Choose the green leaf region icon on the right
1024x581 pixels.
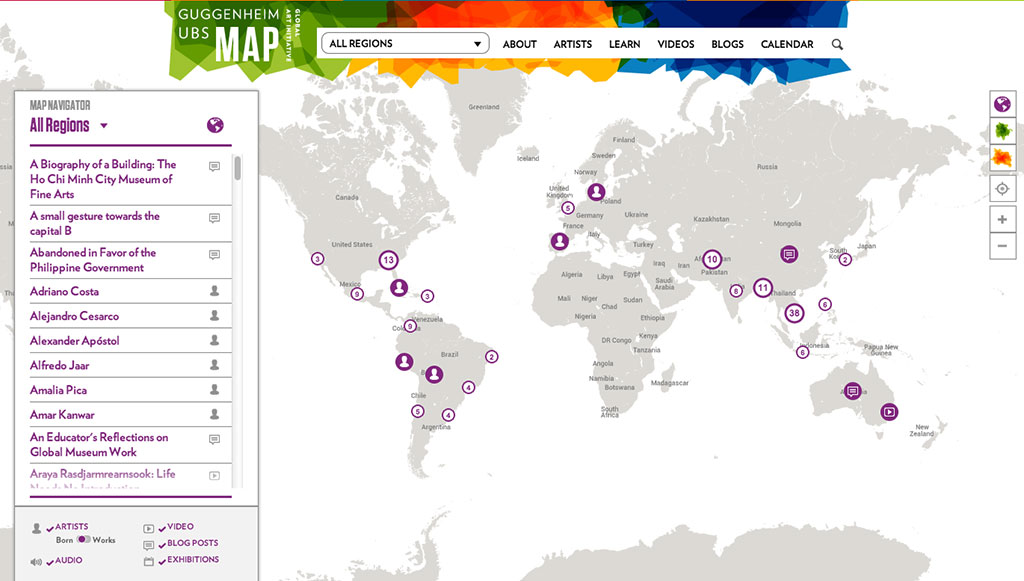pos(1002,131)
